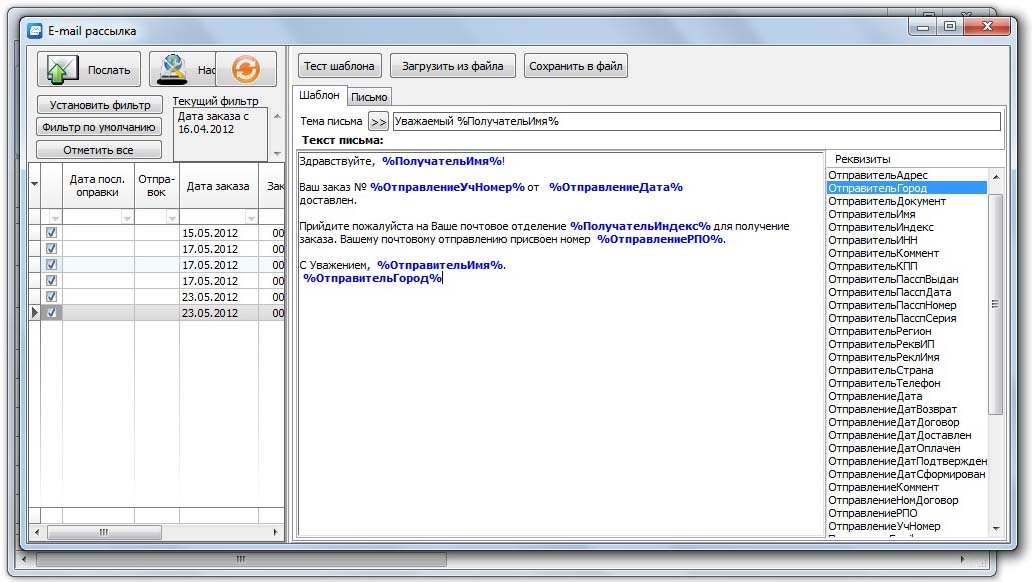This screenshot has height=582, width=1032.
Task: Open the grid column chooser arrow
Action: [34, 184]
